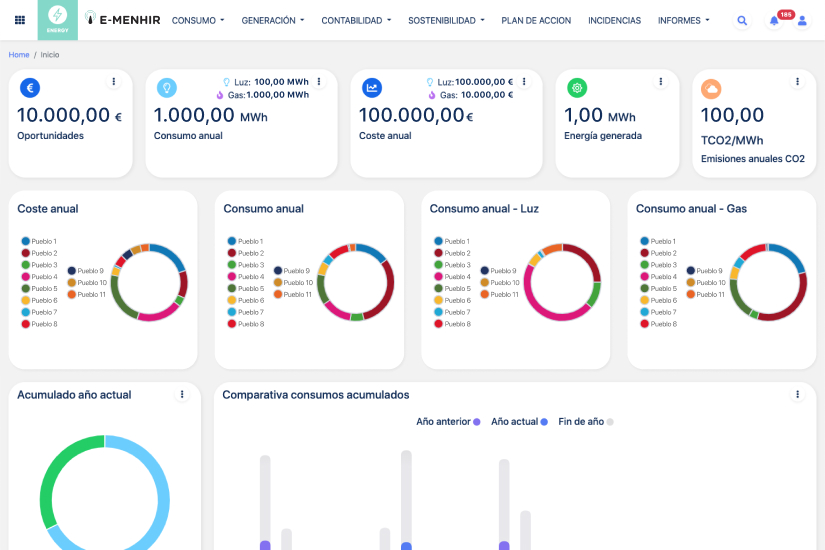Toggle Pueblo 5 in Consumo anual - Luz legend
The width and height of the screenshot is (825, 550).
tap(452, 288)
